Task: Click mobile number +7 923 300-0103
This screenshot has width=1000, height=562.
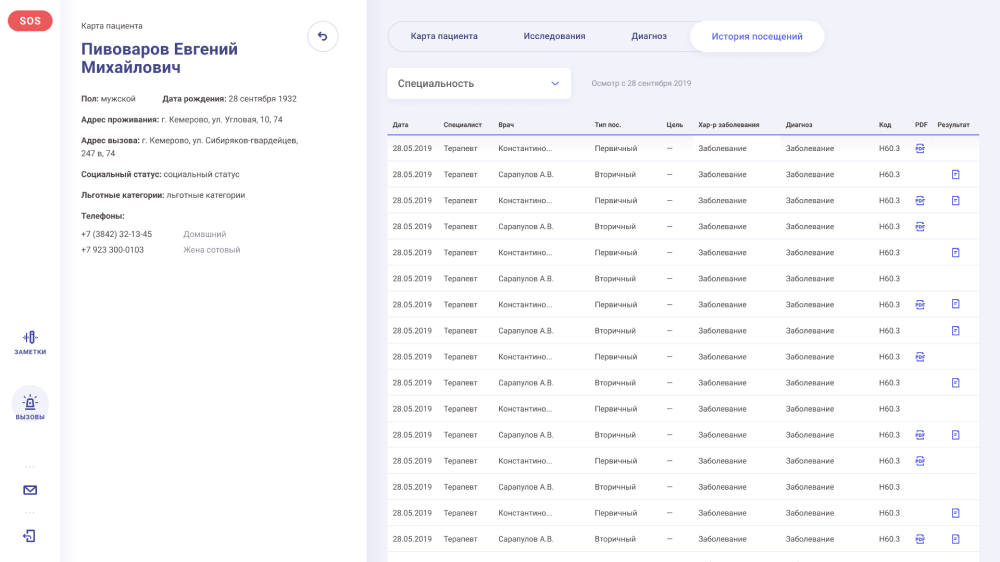Action: pos(112,250)
